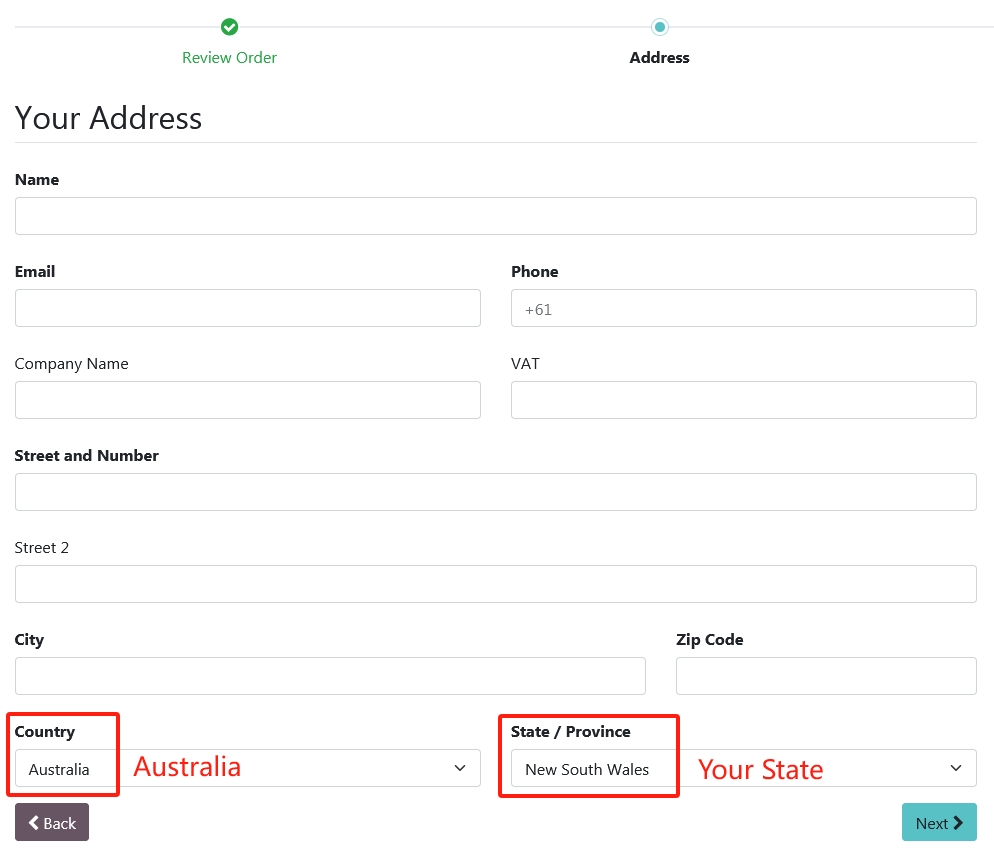Screen dimensions: 994x859
Task: Open the Country dropdown chevron
Action: point(461,768)
